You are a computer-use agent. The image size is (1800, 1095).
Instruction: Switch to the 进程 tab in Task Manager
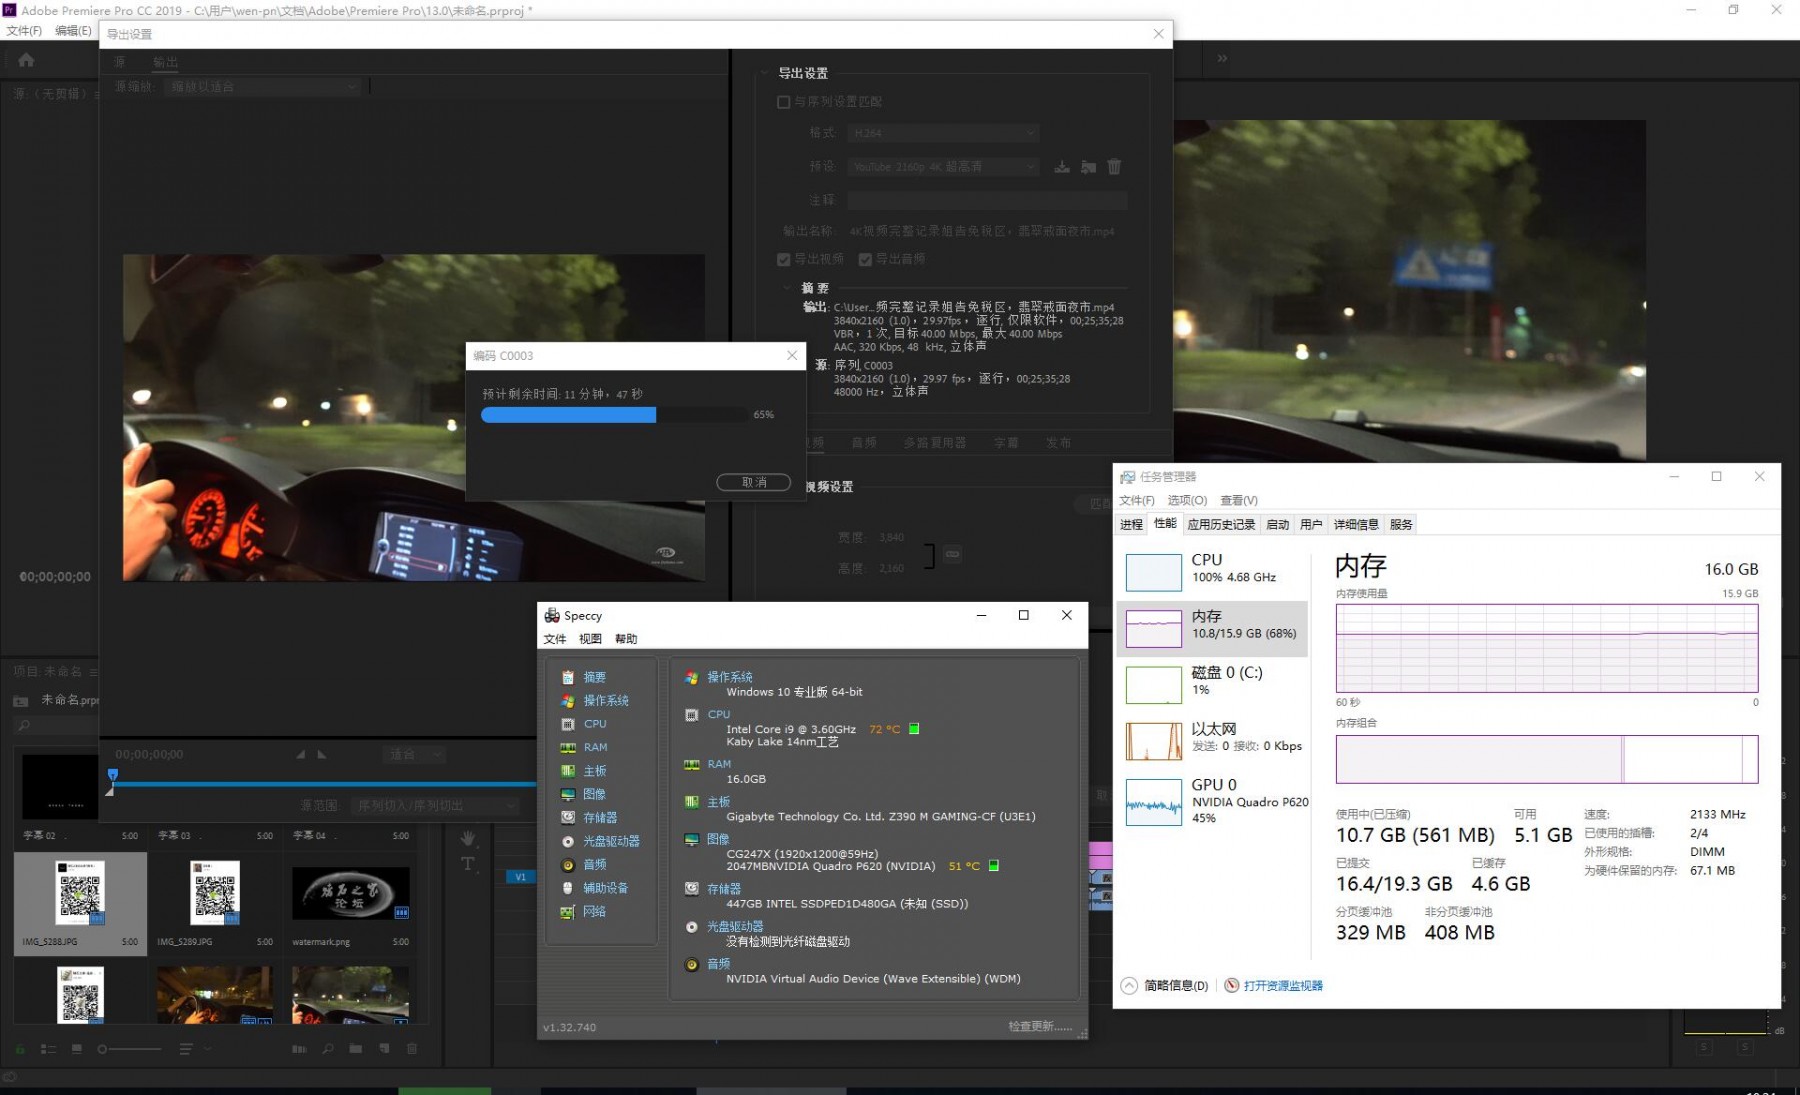(1131, 525)
